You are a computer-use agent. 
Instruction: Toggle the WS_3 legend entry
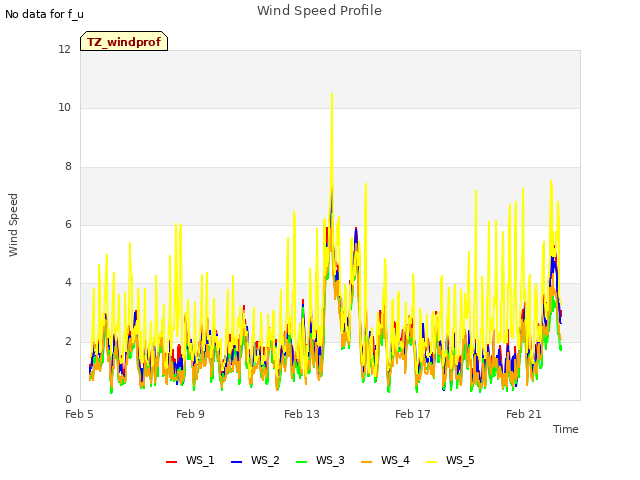pyautogui.click(x=320, y=460)
